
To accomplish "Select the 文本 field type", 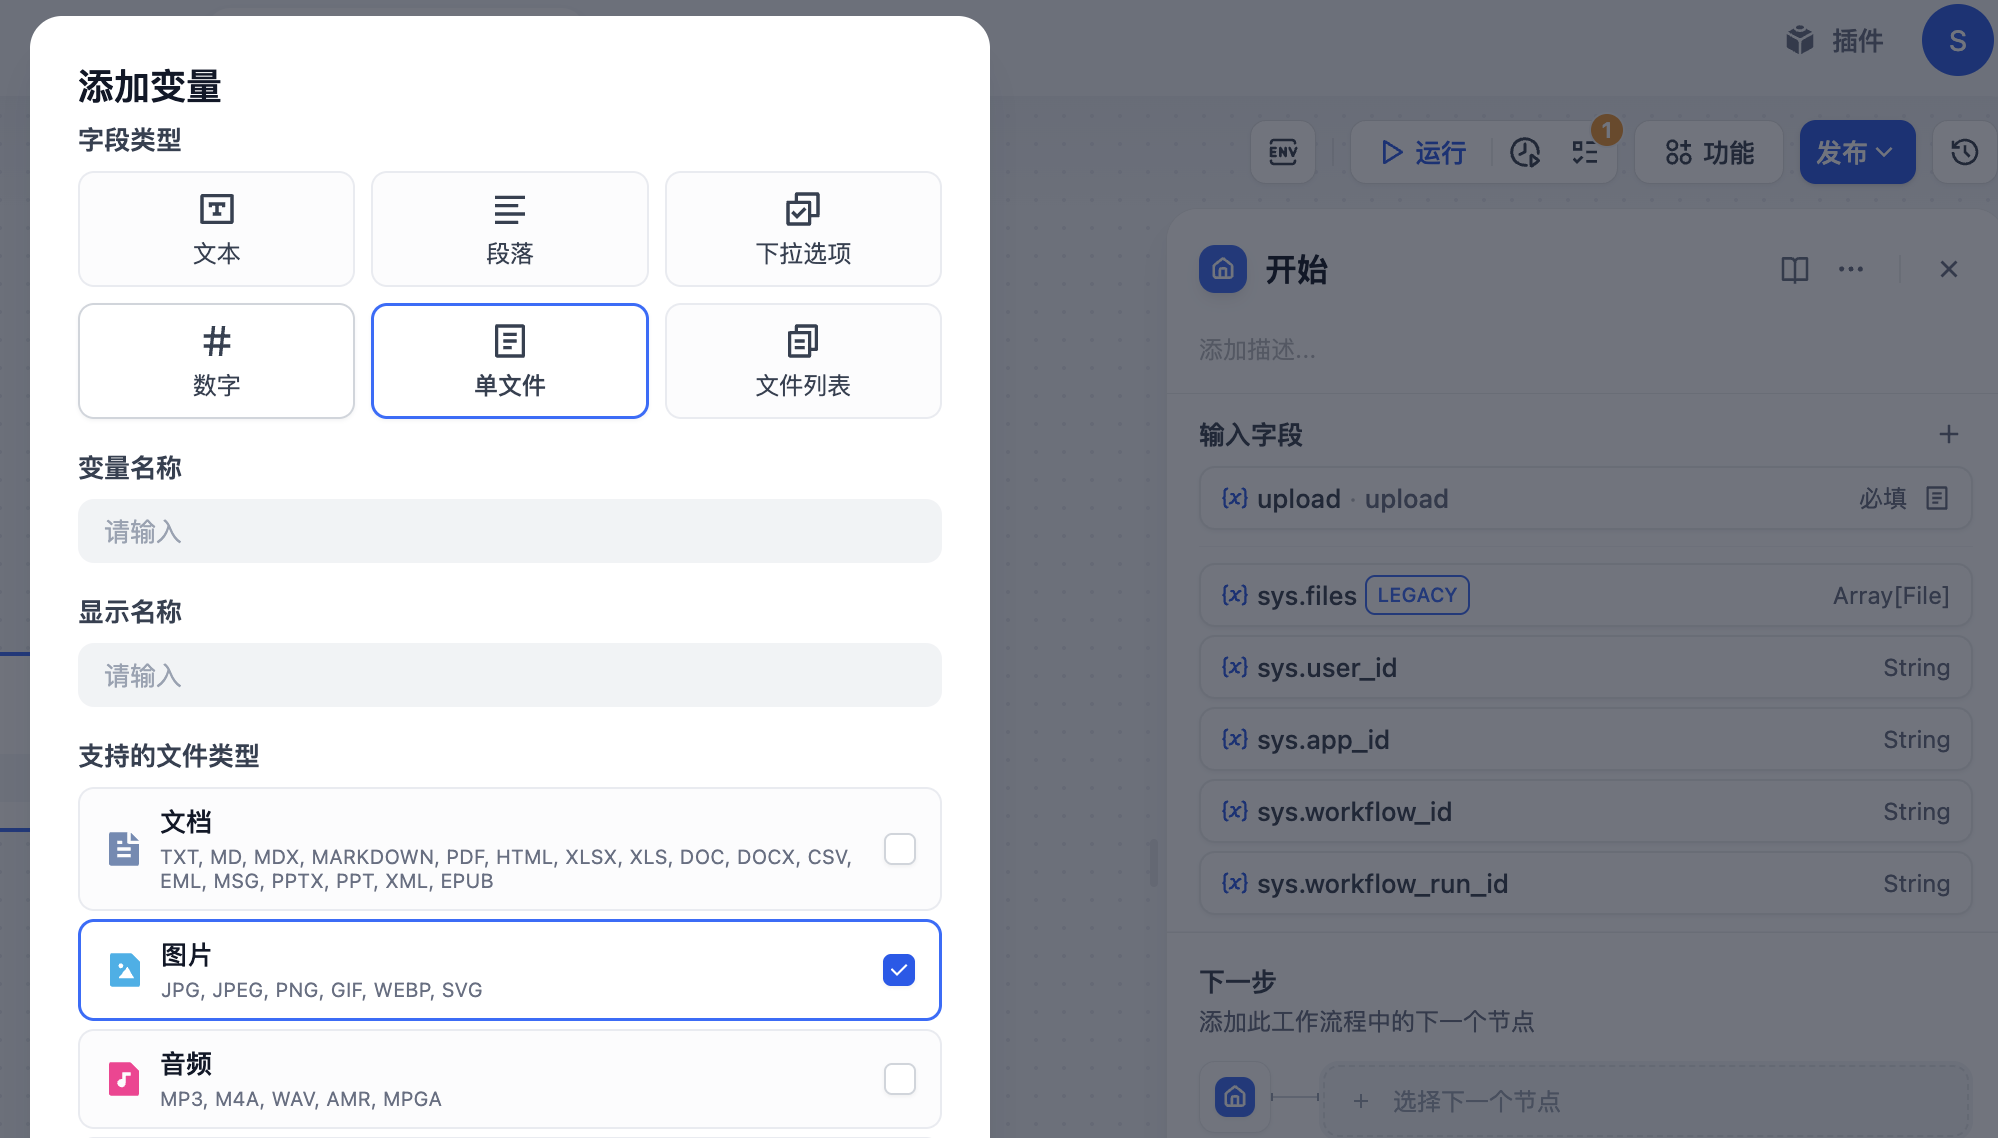I will (216, 229).
